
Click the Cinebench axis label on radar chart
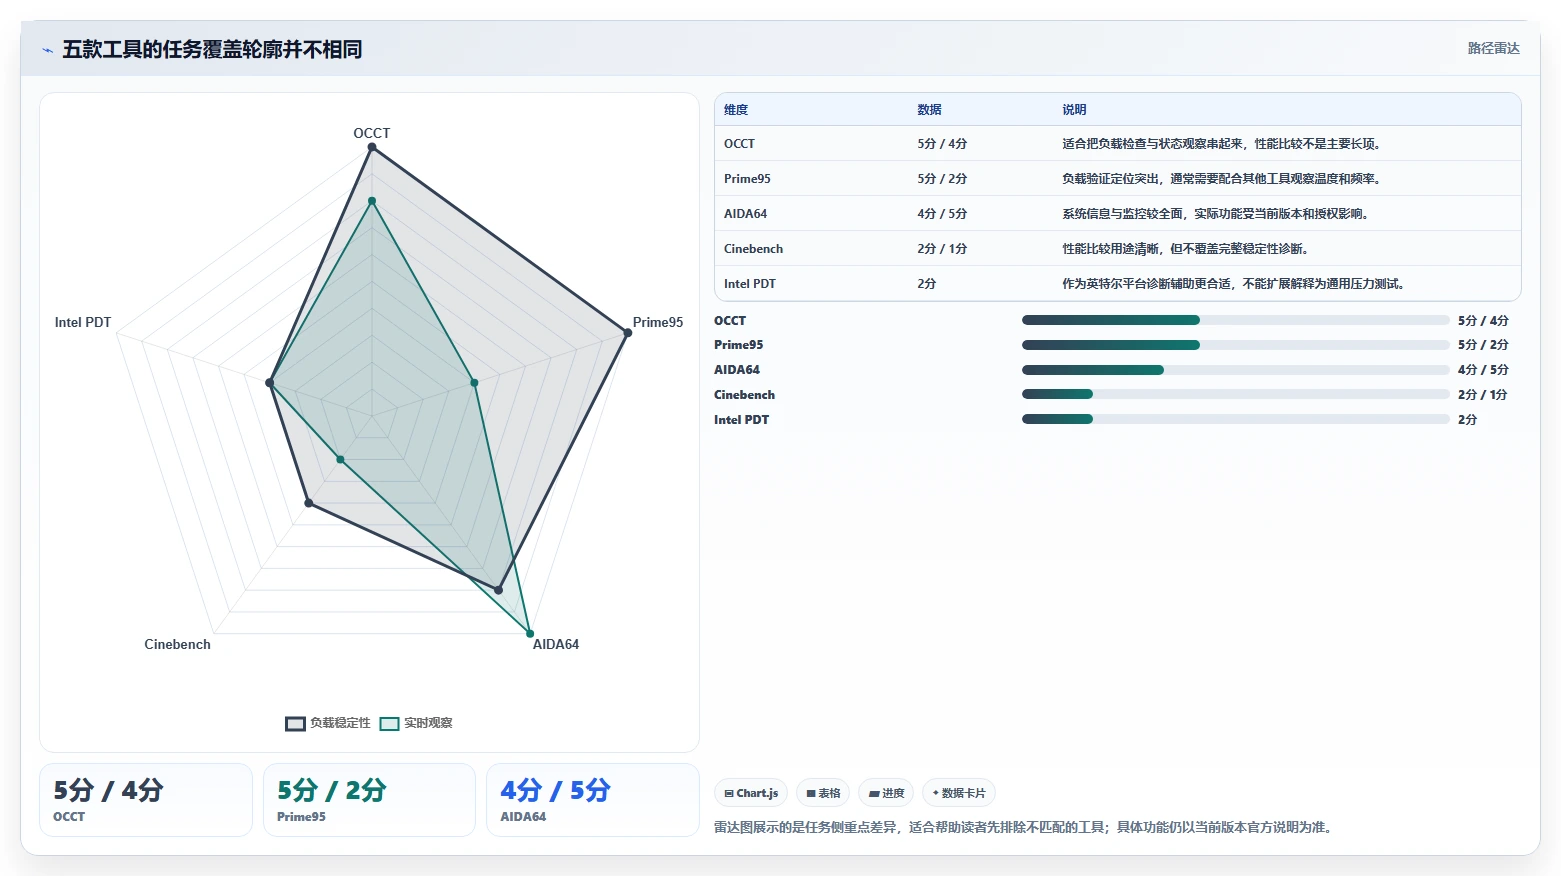(177, 644)
